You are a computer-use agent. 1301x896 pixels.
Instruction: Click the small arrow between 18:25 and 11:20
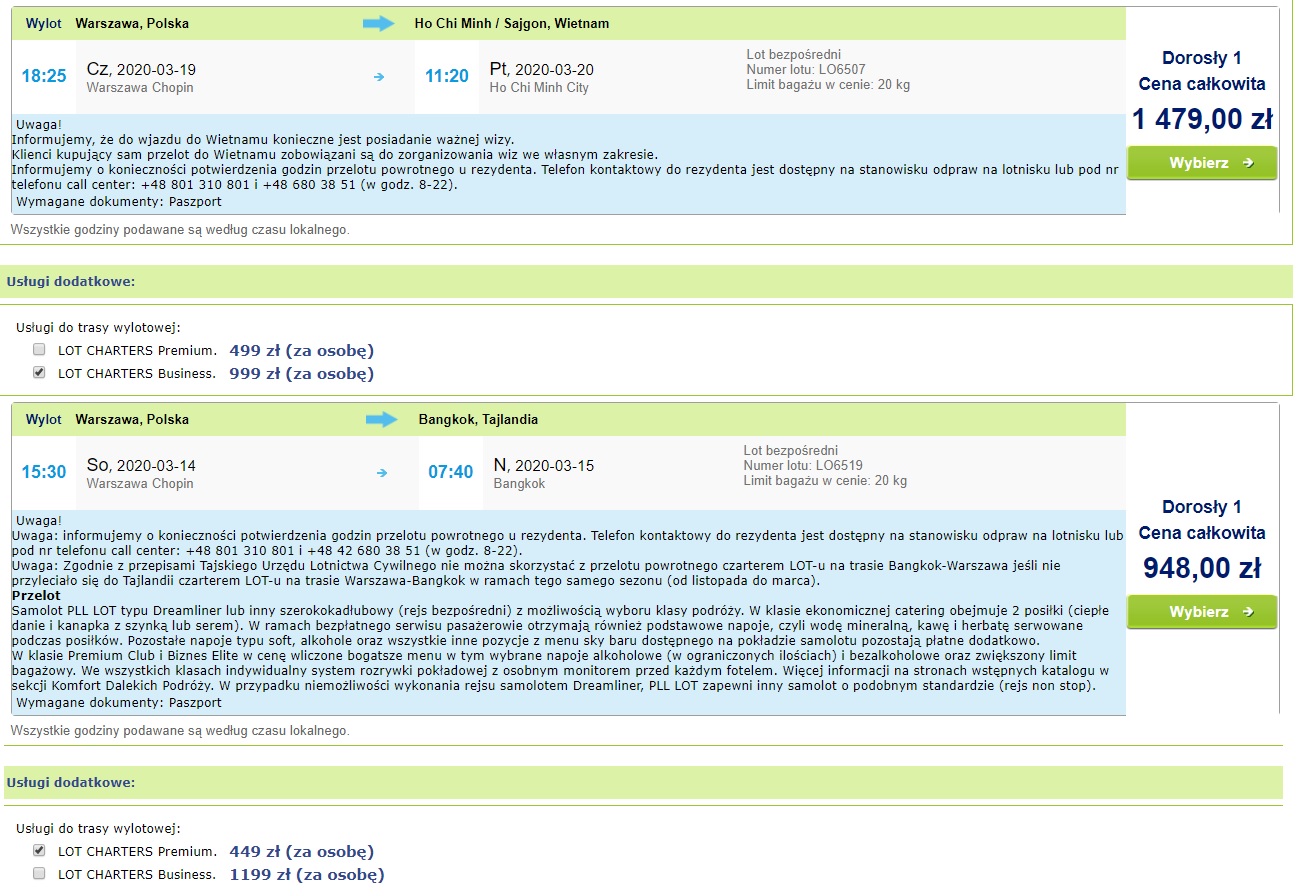coord(378,77)
